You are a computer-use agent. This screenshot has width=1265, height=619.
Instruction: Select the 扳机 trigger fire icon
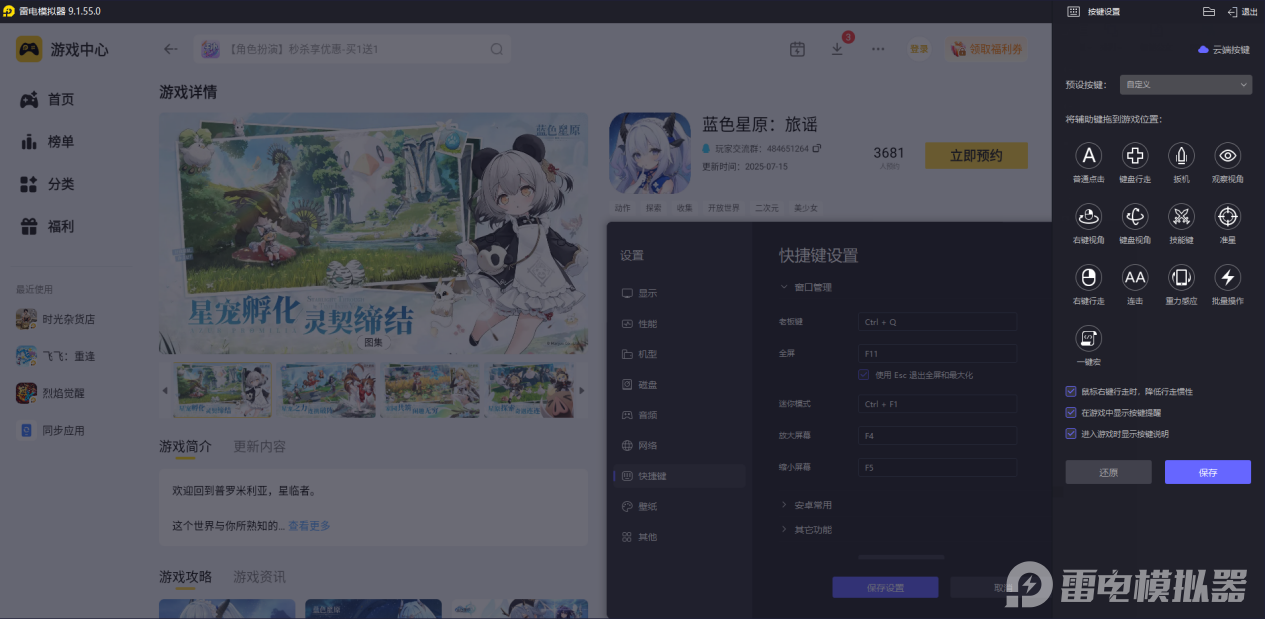coord(1181,157)
